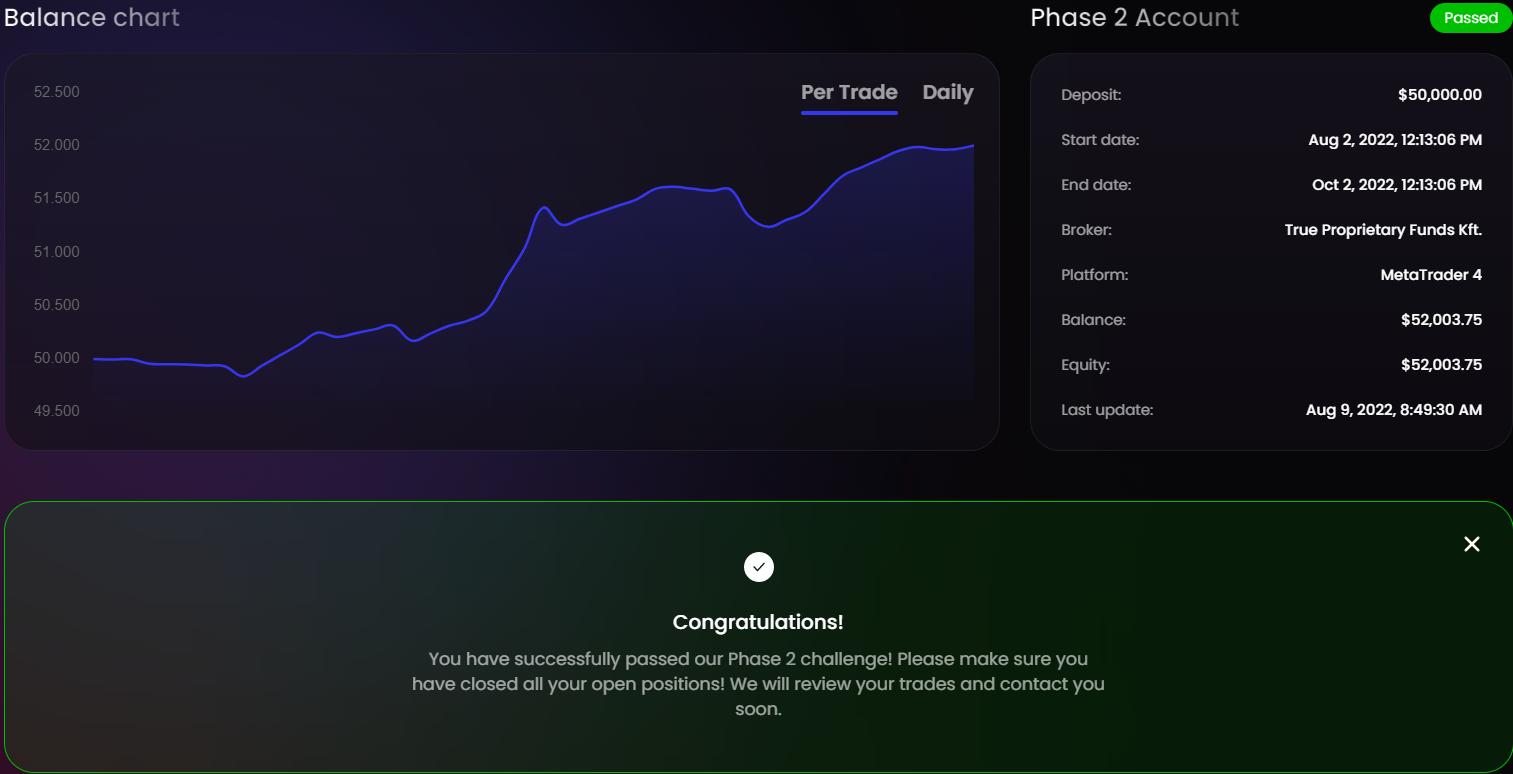
Task: Switch to the Daily chart tab
Action: click(x=947, y=93)
